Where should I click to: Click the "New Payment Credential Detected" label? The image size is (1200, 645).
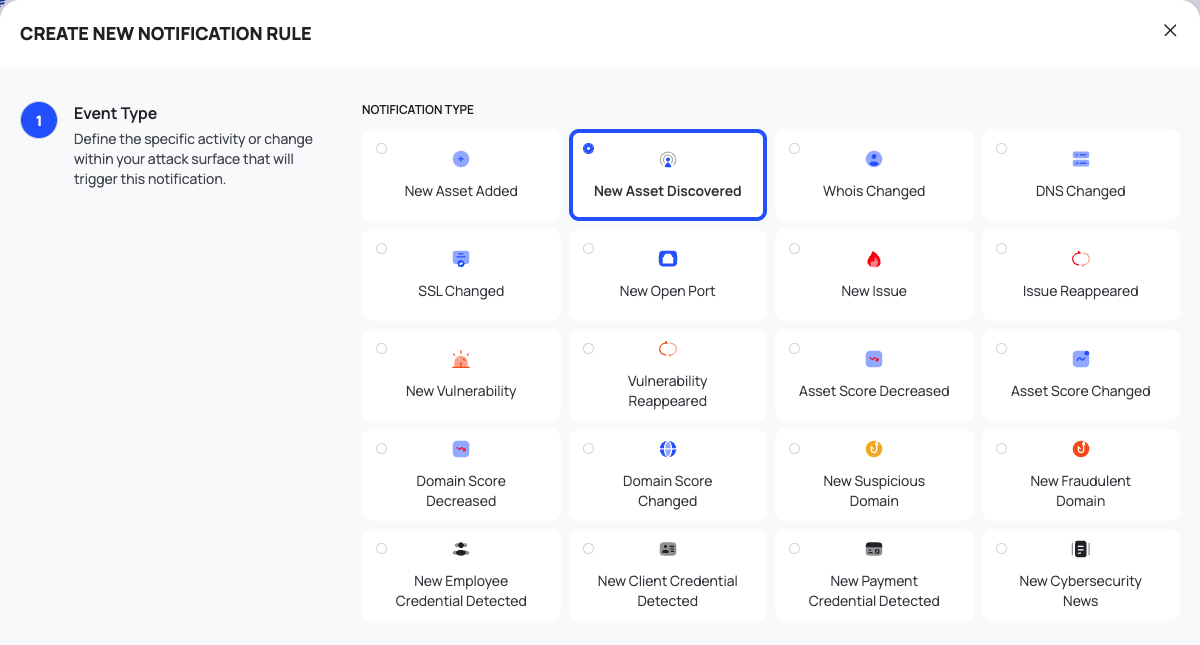pos(874,591)
